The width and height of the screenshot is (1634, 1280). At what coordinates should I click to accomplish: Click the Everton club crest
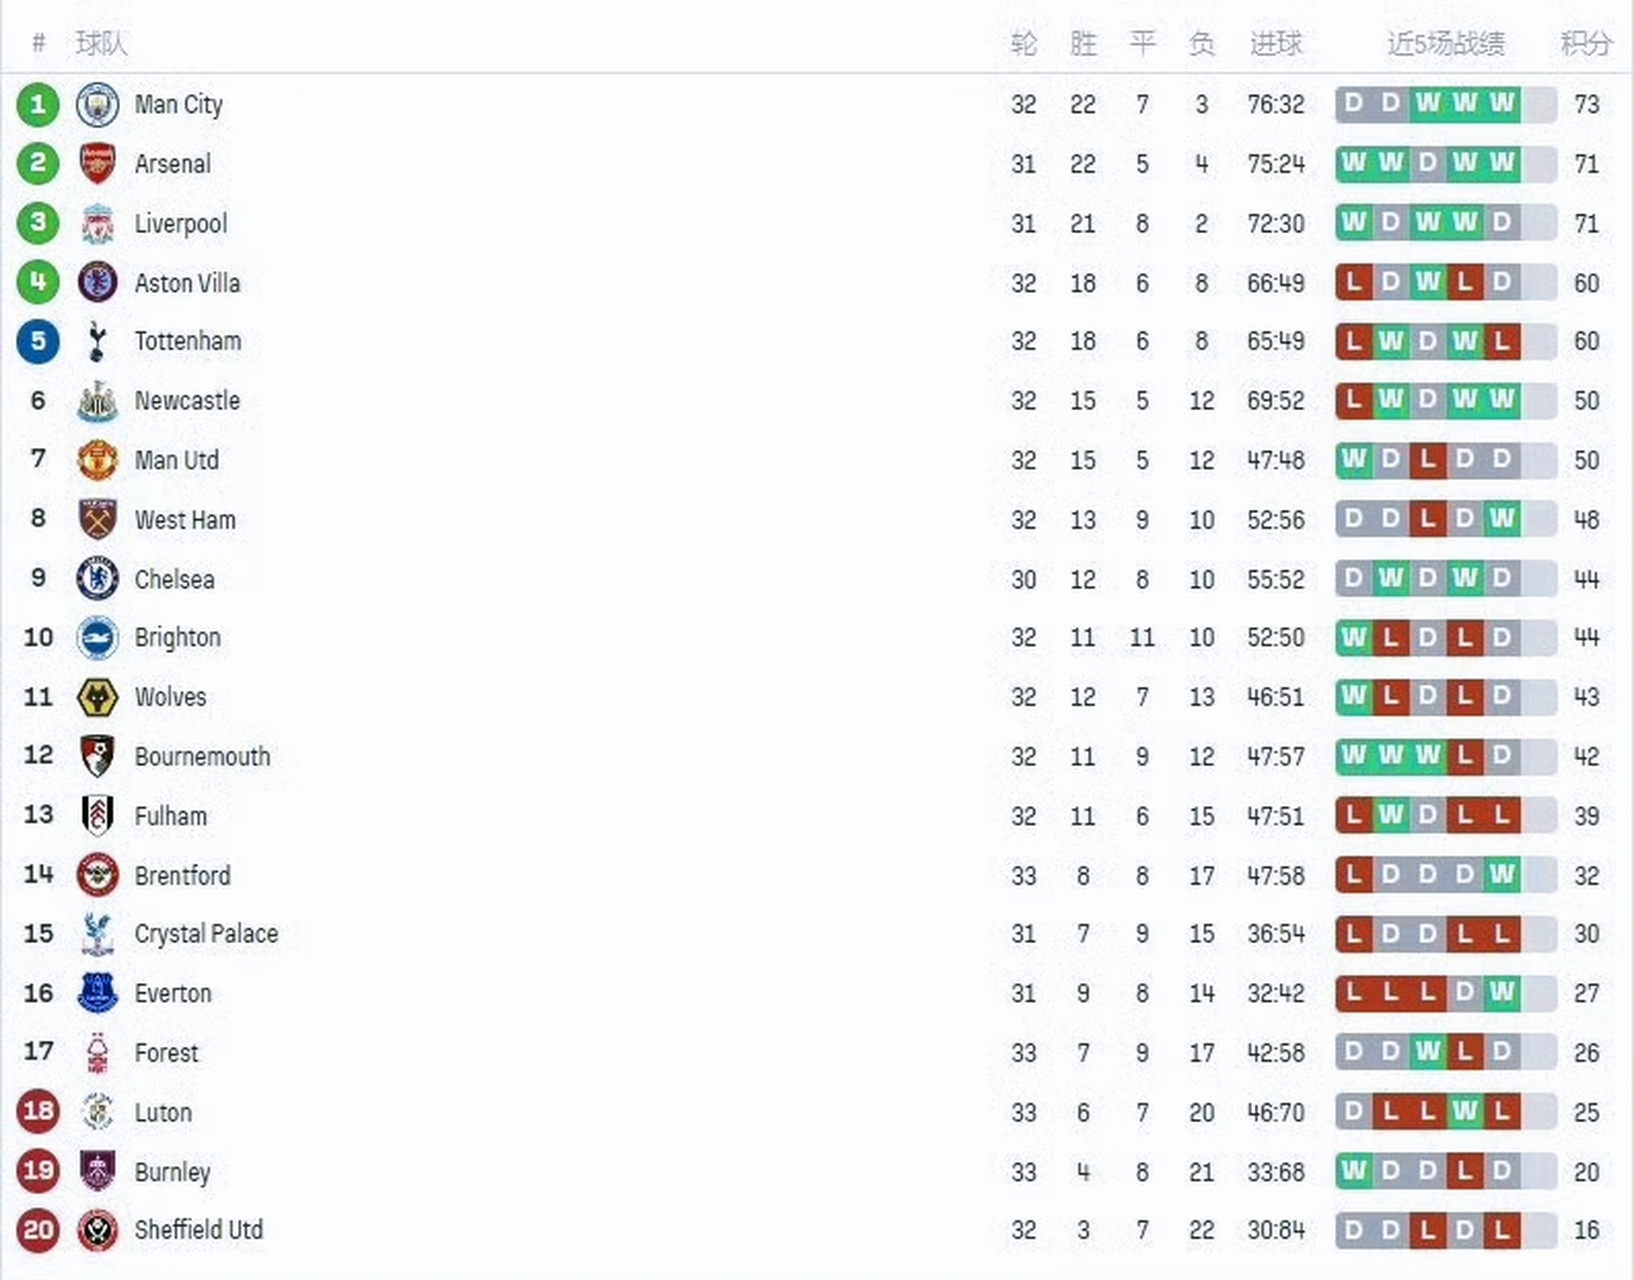coord(97,993)
